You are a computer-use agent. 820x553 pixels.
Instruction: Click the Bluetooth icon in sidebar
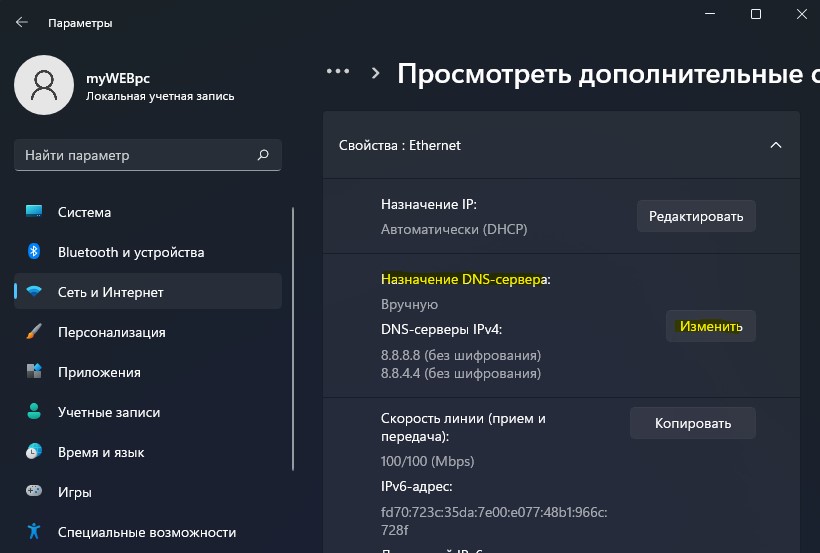(34, 252)
